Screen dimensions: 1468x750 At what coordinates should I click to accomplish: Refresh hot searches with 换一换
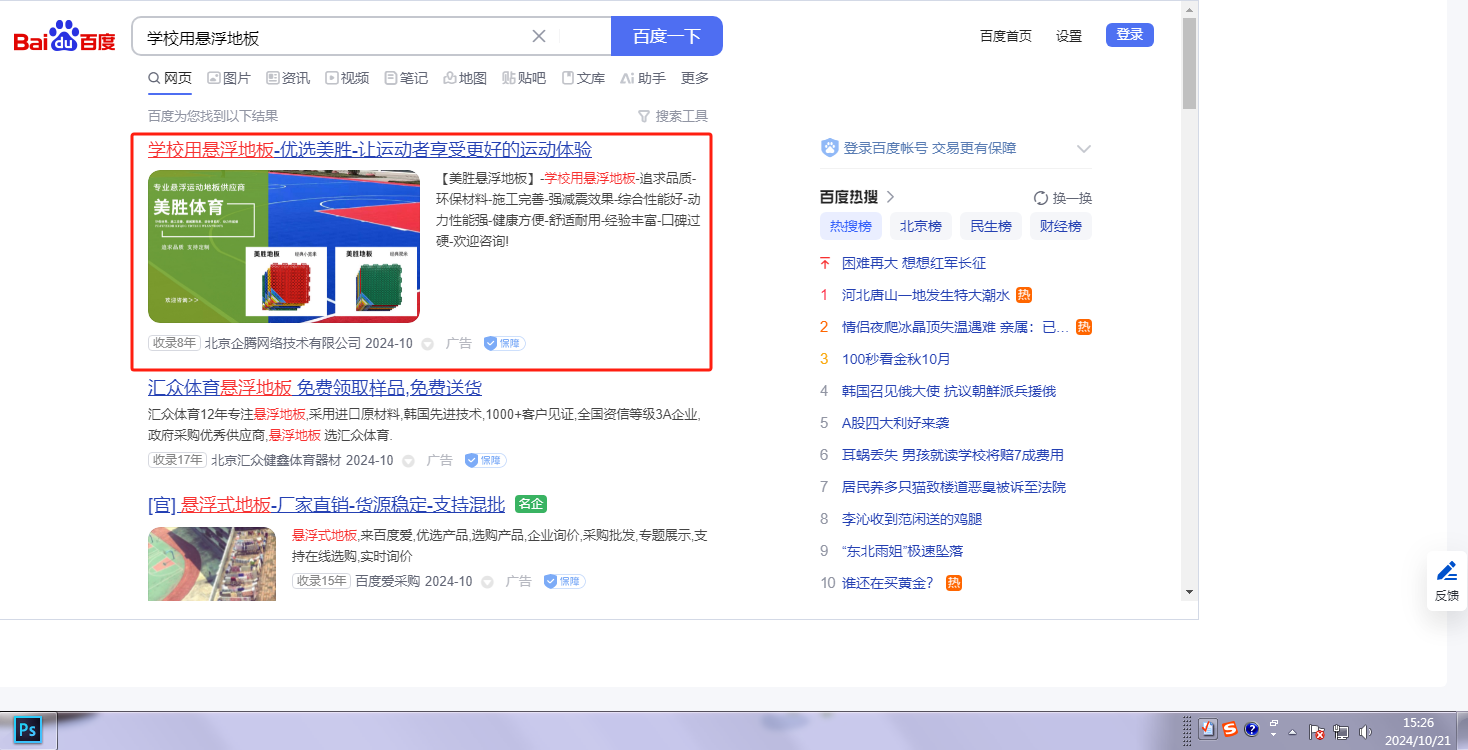point(1063,198)
